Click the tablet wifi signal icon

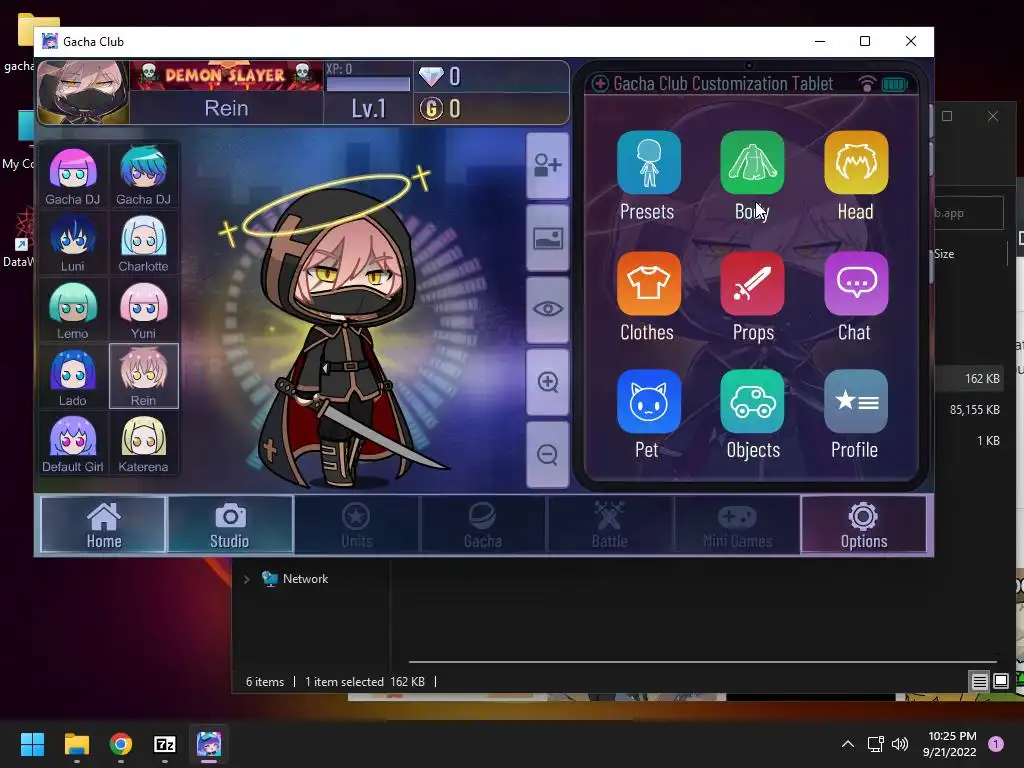point(867,84)
